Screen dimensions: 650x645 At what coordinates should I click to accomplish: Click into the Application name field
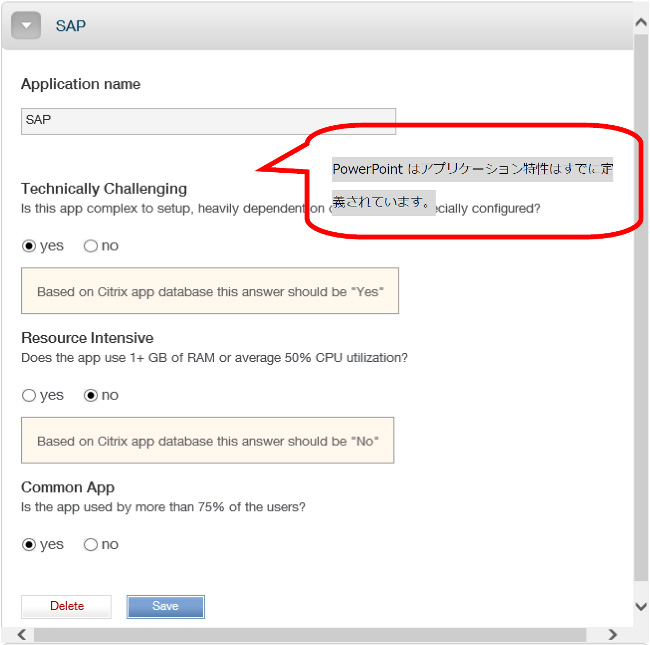209,121
